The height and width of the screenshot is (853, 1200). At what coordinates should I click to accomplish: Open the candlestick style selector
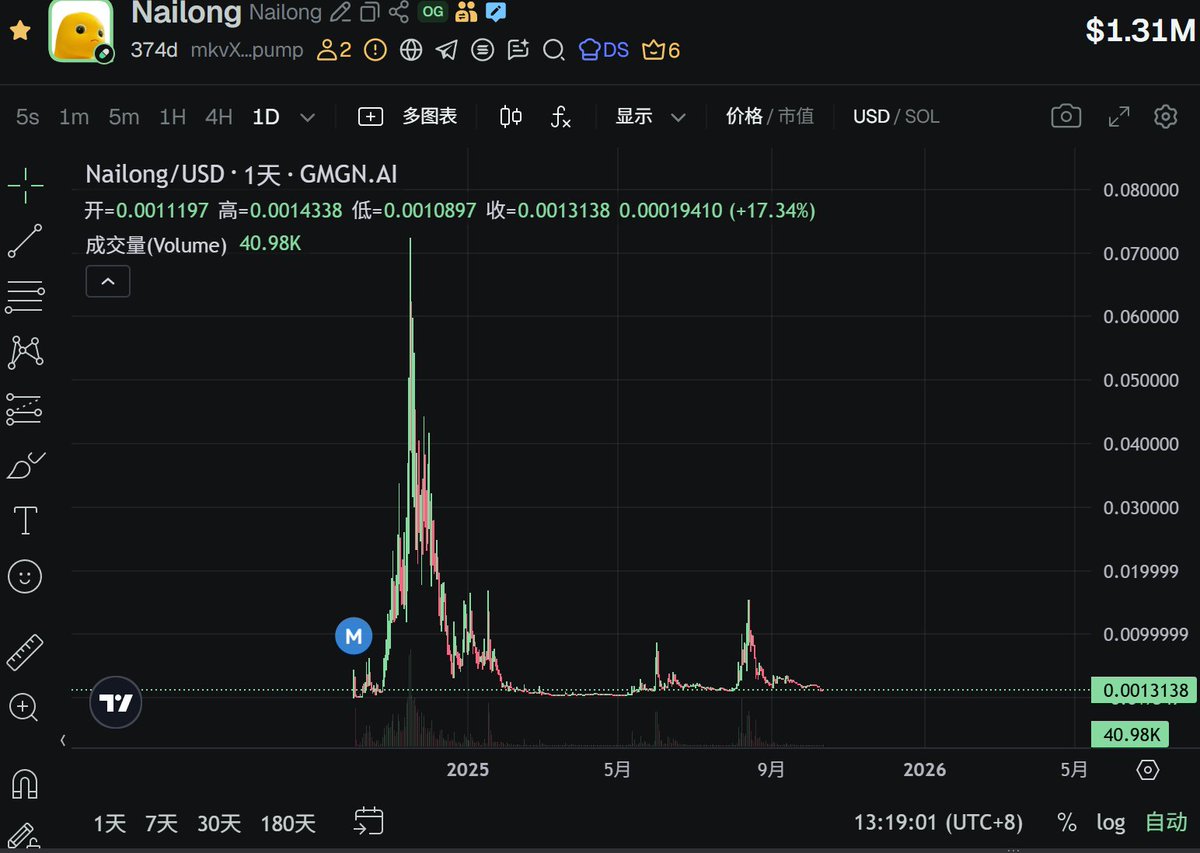[x=509, y=116]
